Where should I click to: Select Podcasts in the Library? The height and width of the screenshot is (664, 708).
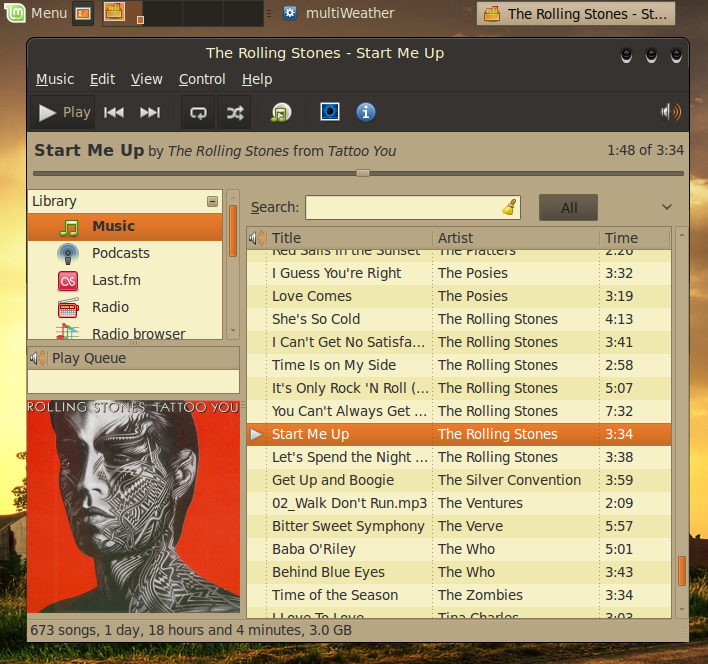click(125, 253)
